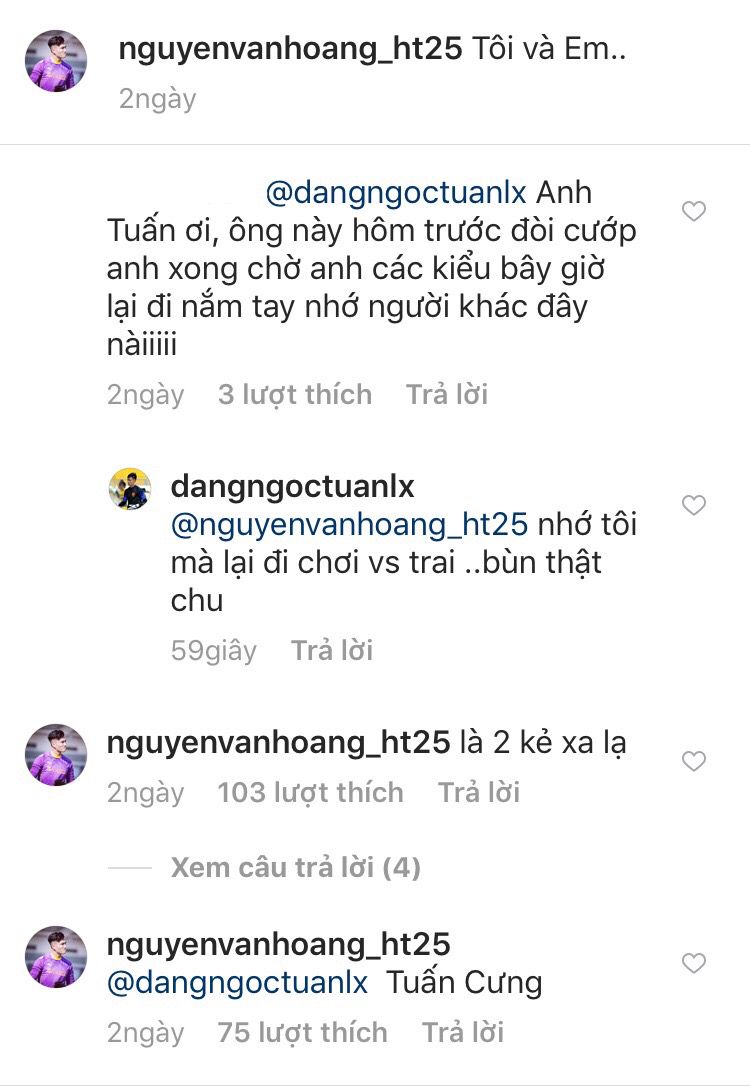The width and height of the screenshot is (750, 1089).
Task: Tap @nguyenvanhoang_ht25 mention in dangngoctuanlx's reply
Action: (x=349, y=524)
